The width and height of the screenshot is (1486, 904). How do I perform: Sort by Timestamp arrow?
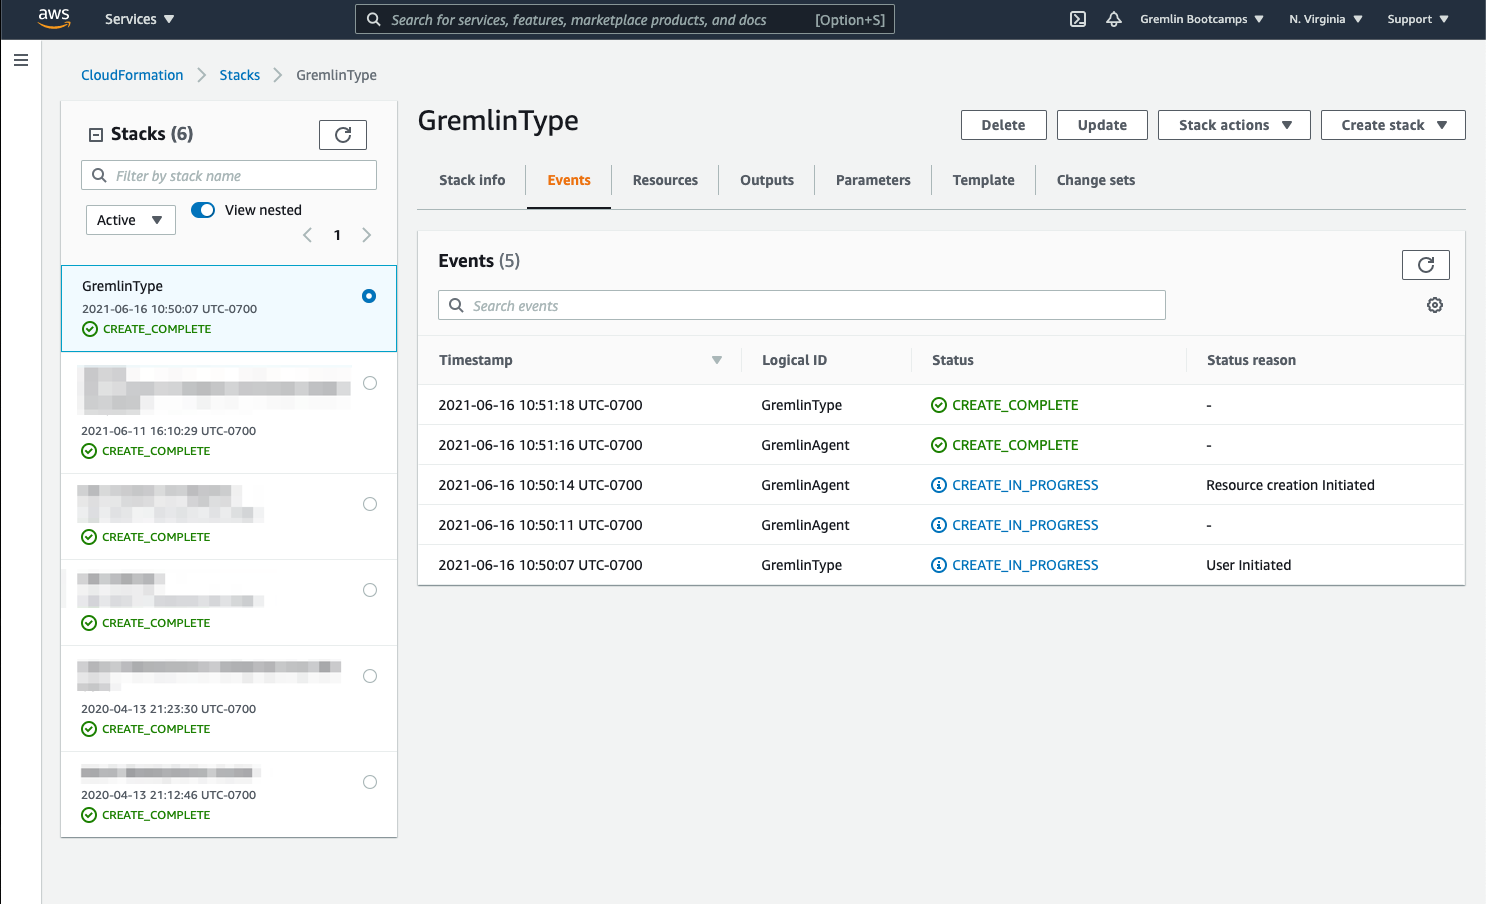717,360
